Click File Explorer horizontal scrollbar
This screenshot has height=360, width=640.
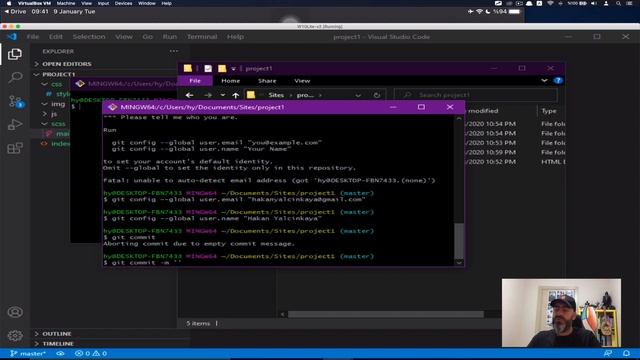386,314
